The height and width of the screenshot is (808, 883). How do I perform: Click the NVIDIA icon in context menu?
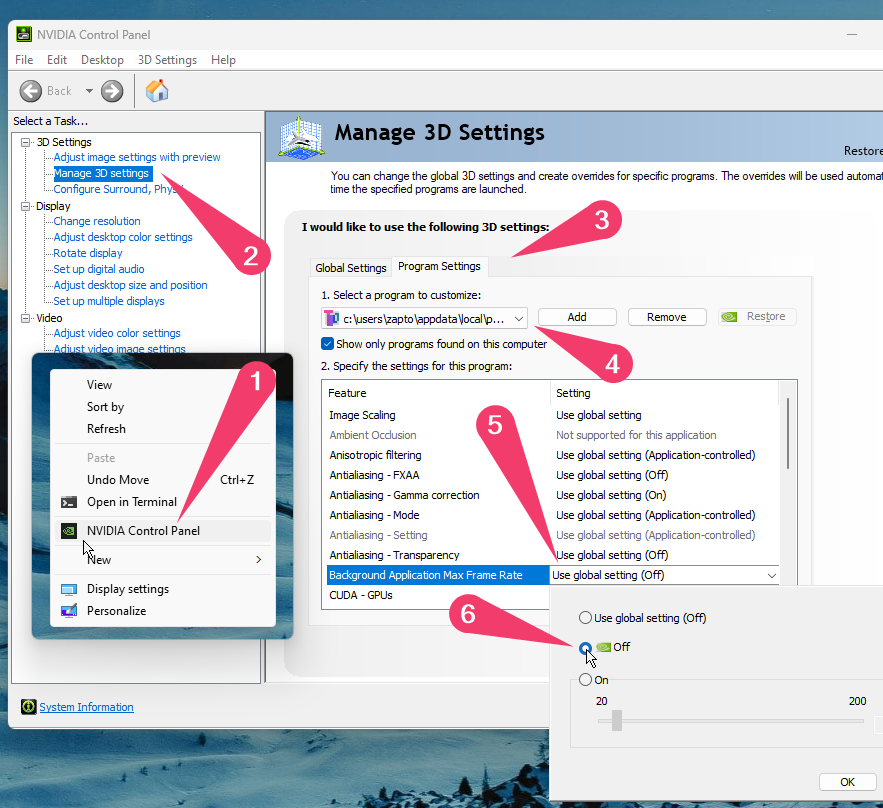(x=69, y=530)
